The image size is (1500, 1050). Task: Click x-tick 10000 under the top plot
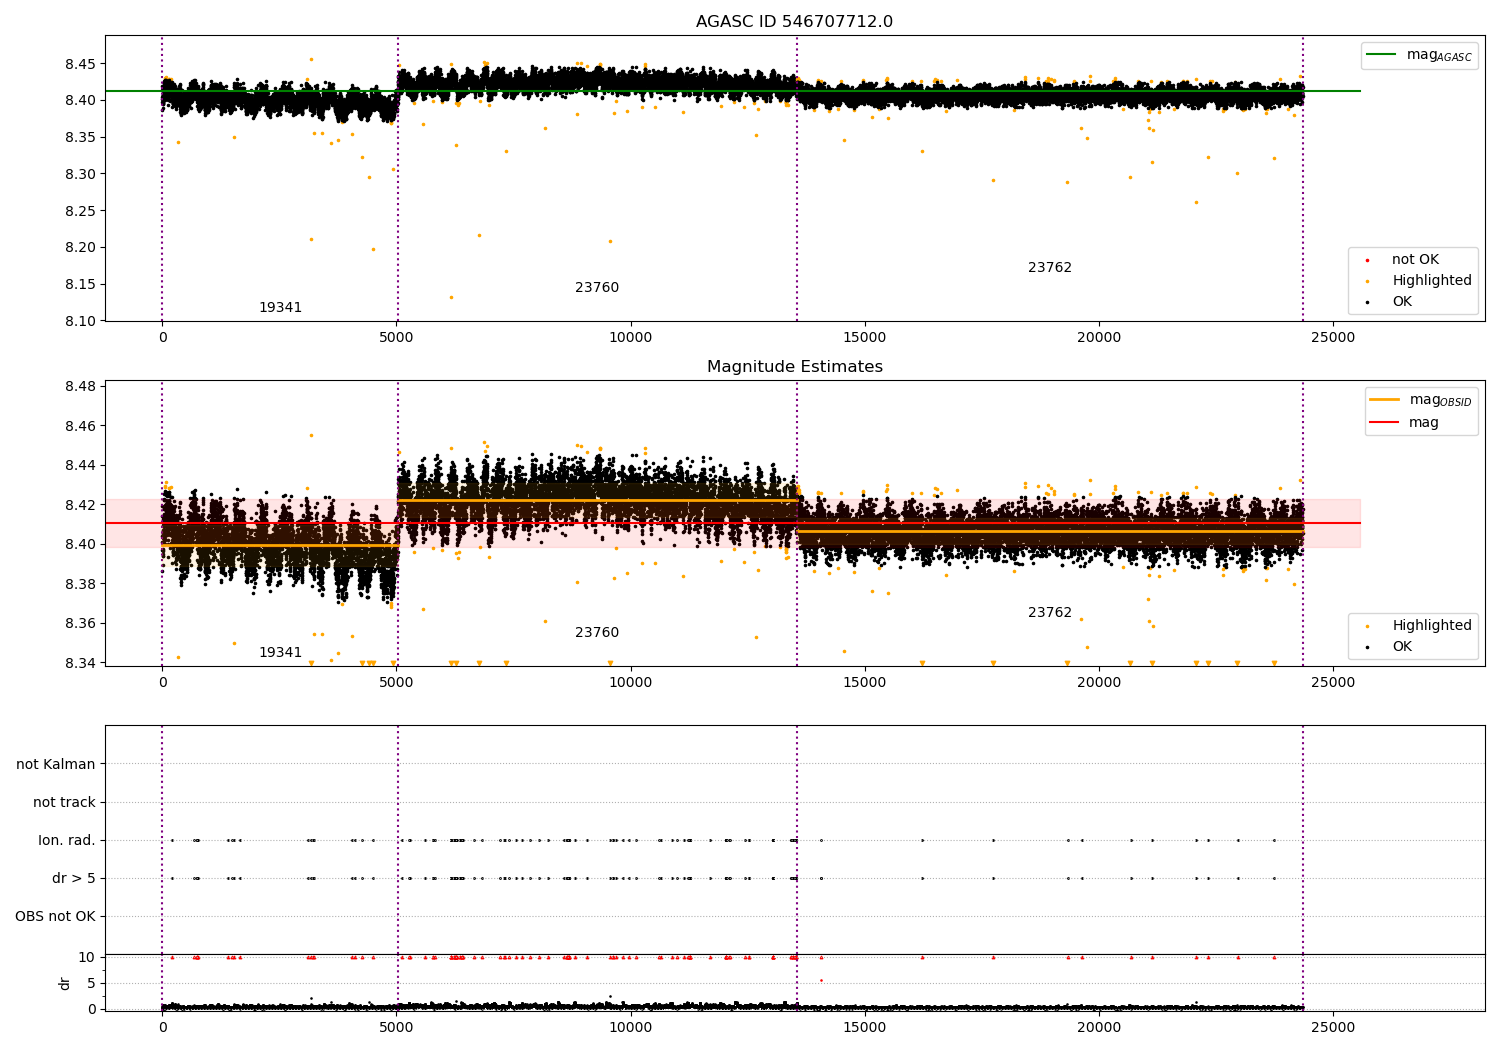[x=631, y=338]
